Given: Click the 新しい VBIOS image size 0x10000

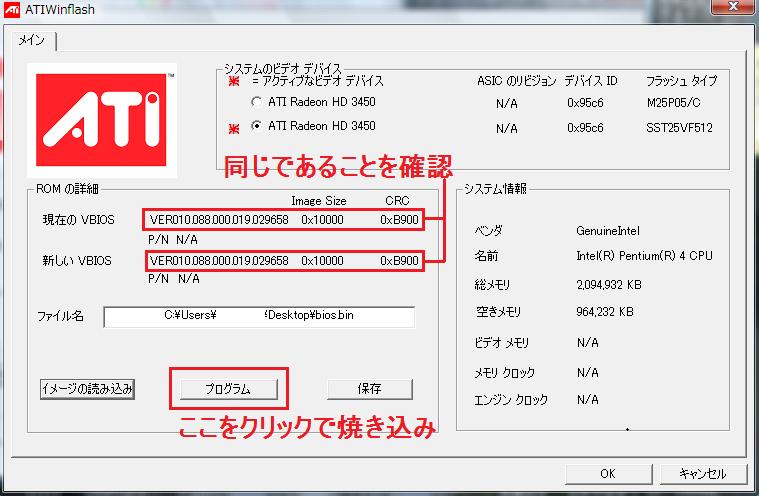Looking at the screenshot, I should pyautogui.click(x=322, y=261).
